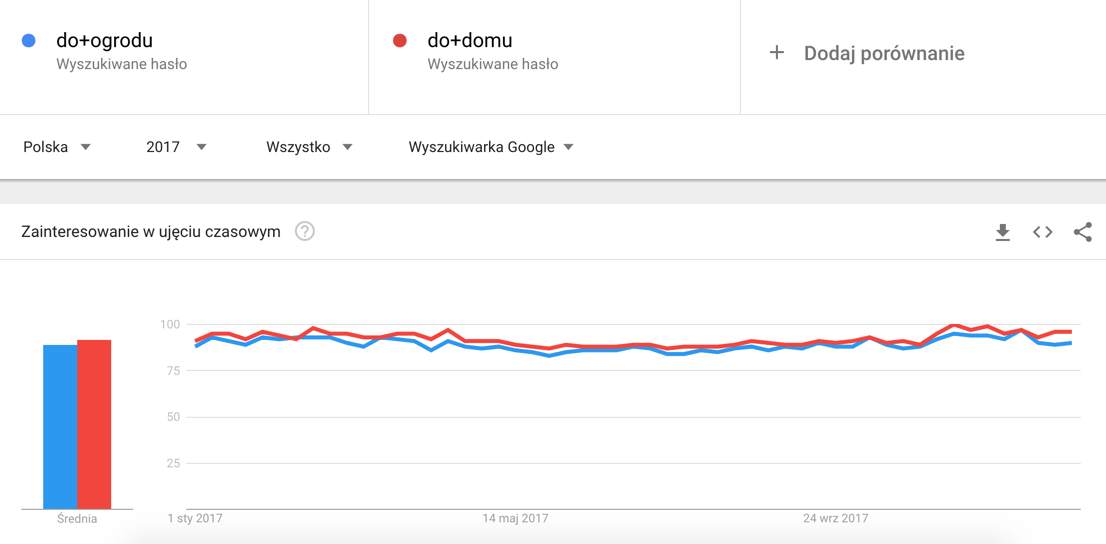Viewport: 1106px width, 544px height.
Task: Open help tooltip for Zainteresowanie w ujęciu czasowym
Action: click(x=305, y=231)
